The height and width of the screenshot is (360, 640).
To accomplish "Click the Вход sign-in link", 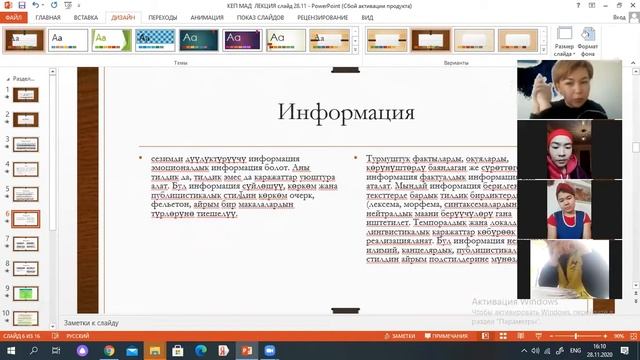I will pos(619,18).
